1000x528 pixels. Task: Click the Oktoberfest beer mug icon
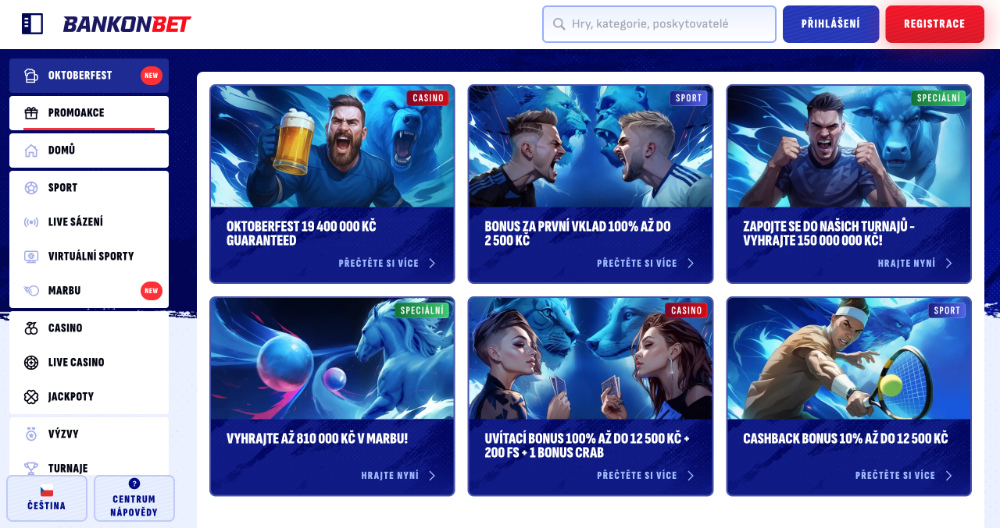tap(31, 75)
